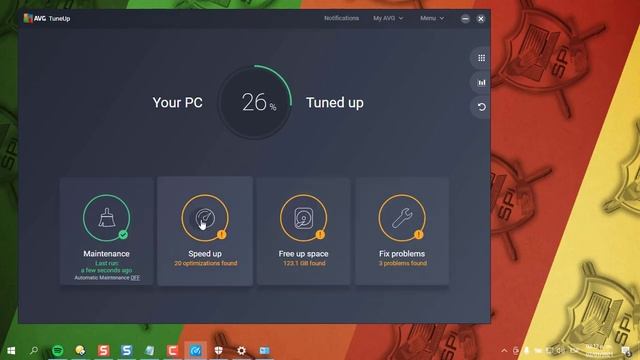Image resolution: width=640 pixels, height=360 pixels.
Task: Open the blue Snagit Editor taskbar icon
Action: tap(127, 350)
